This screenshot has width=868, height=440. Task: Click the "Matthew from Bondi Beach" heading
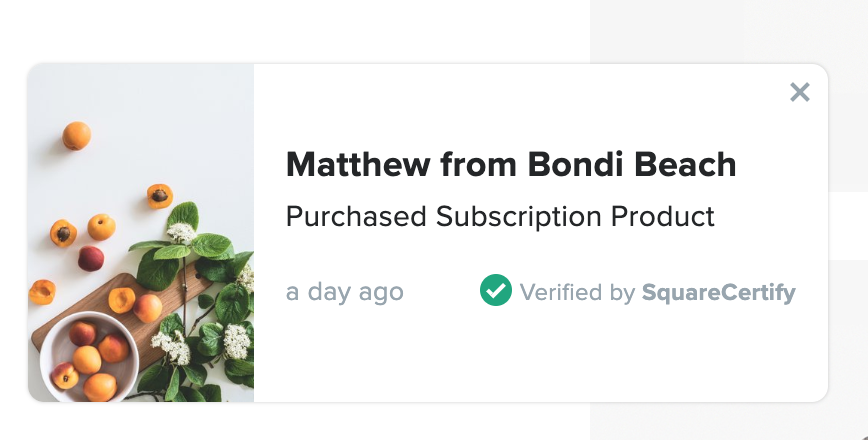pos(511,165)
